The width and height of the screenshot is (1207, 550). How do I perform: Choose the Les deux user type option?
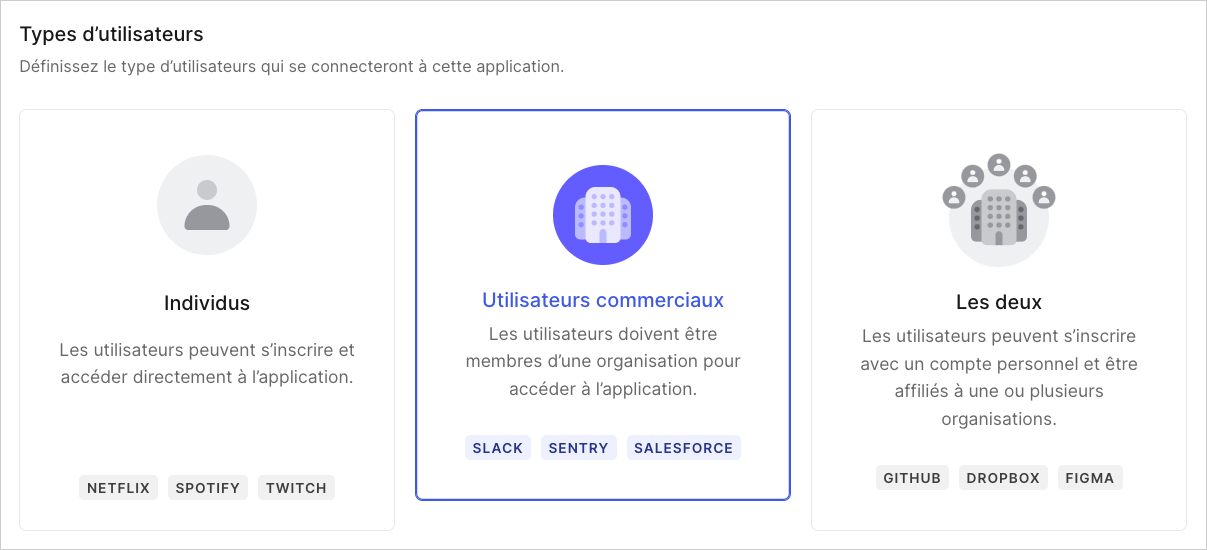[x=999, y=320]
